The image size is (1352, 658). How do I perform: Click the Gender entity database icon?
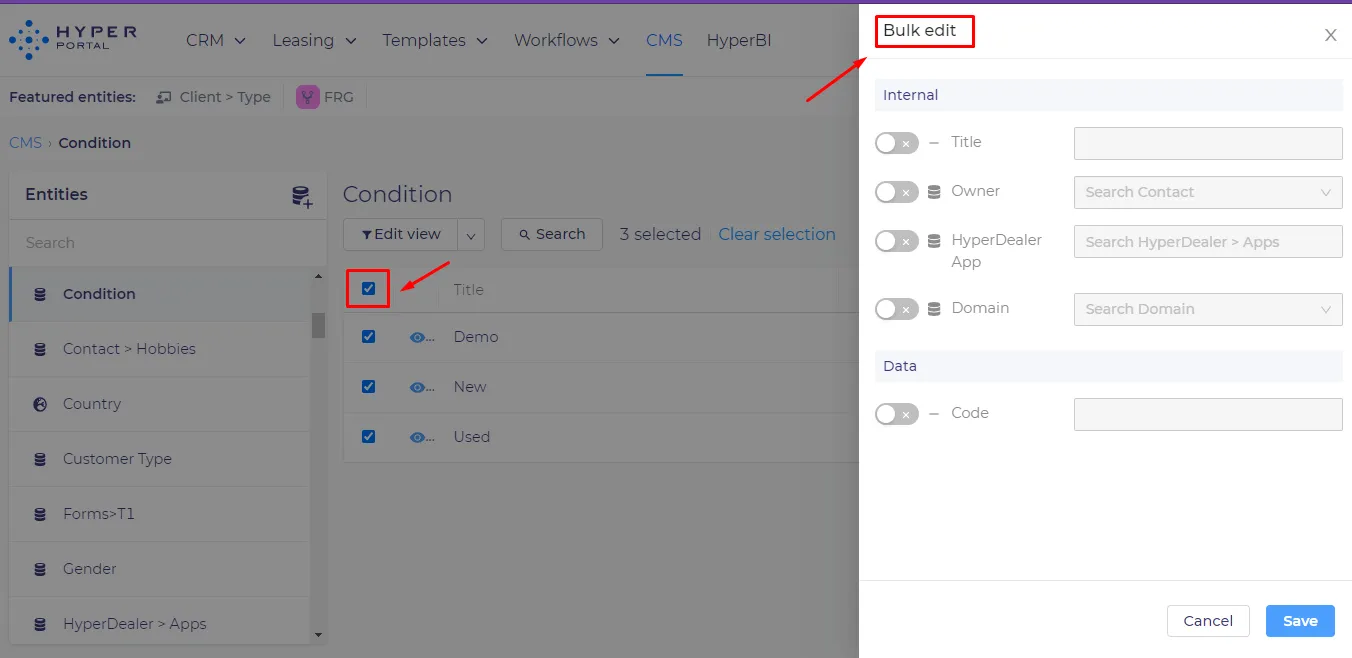click(x=40, y=569)
